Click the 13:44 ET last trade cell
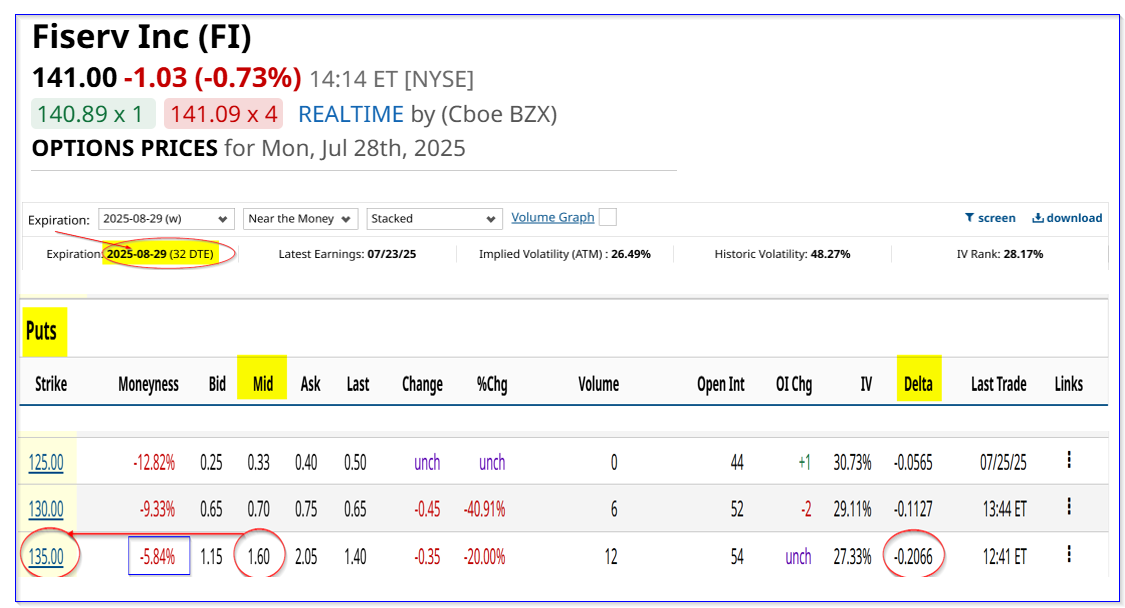The height and width of the screenshot is (608, 1125). [1004, 509]
